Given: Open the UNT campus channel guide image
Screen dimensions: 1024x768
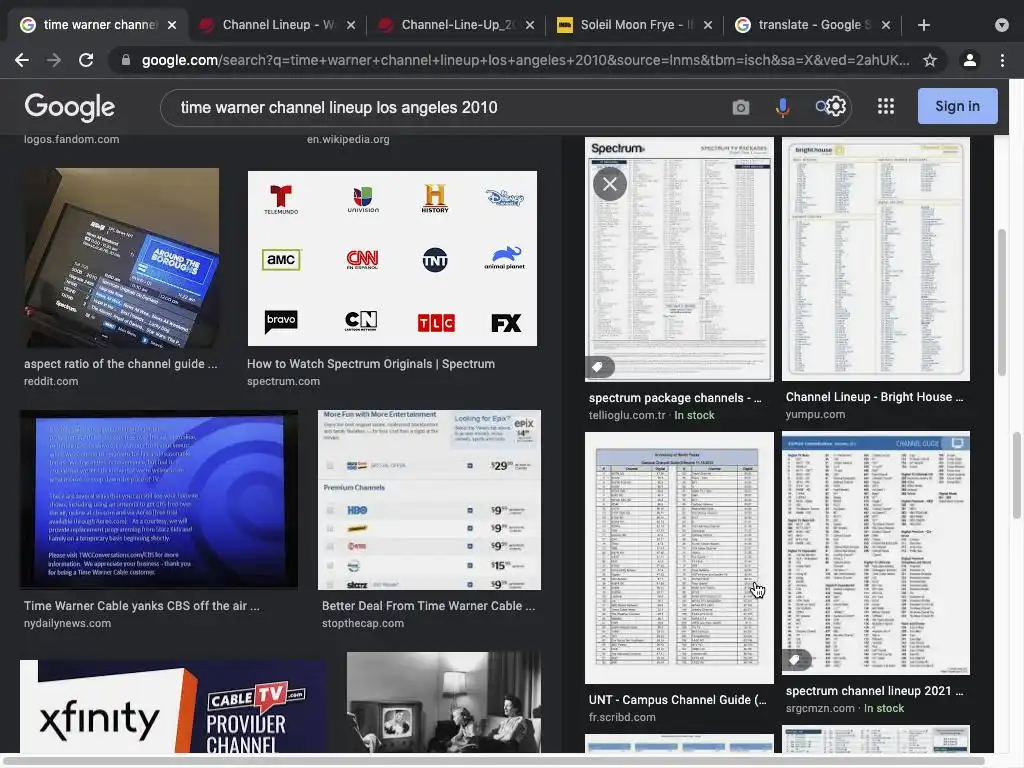Looking at the screenshot, I should tap(679, 558).
